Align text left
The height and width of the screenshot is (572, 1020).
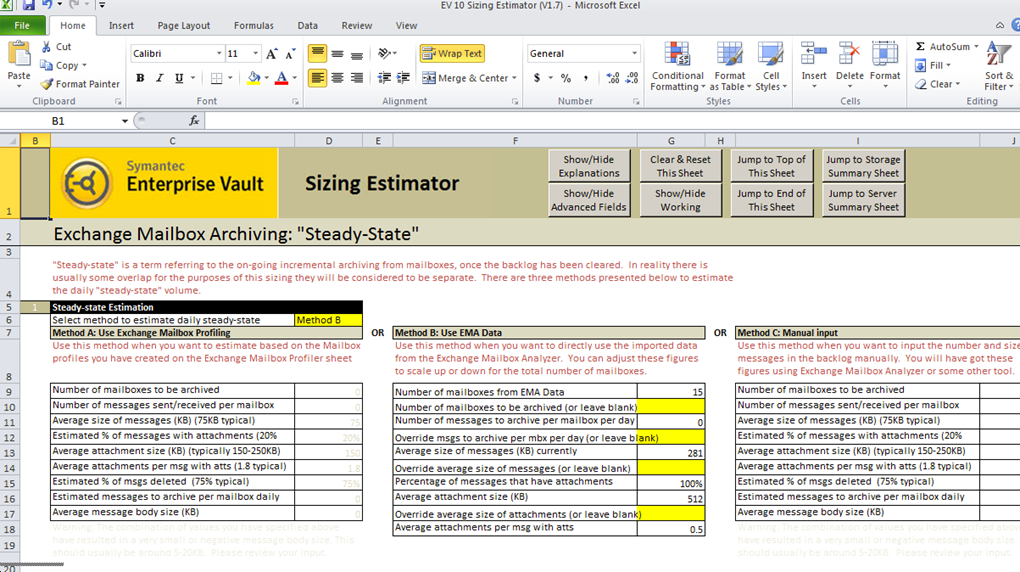317,78
